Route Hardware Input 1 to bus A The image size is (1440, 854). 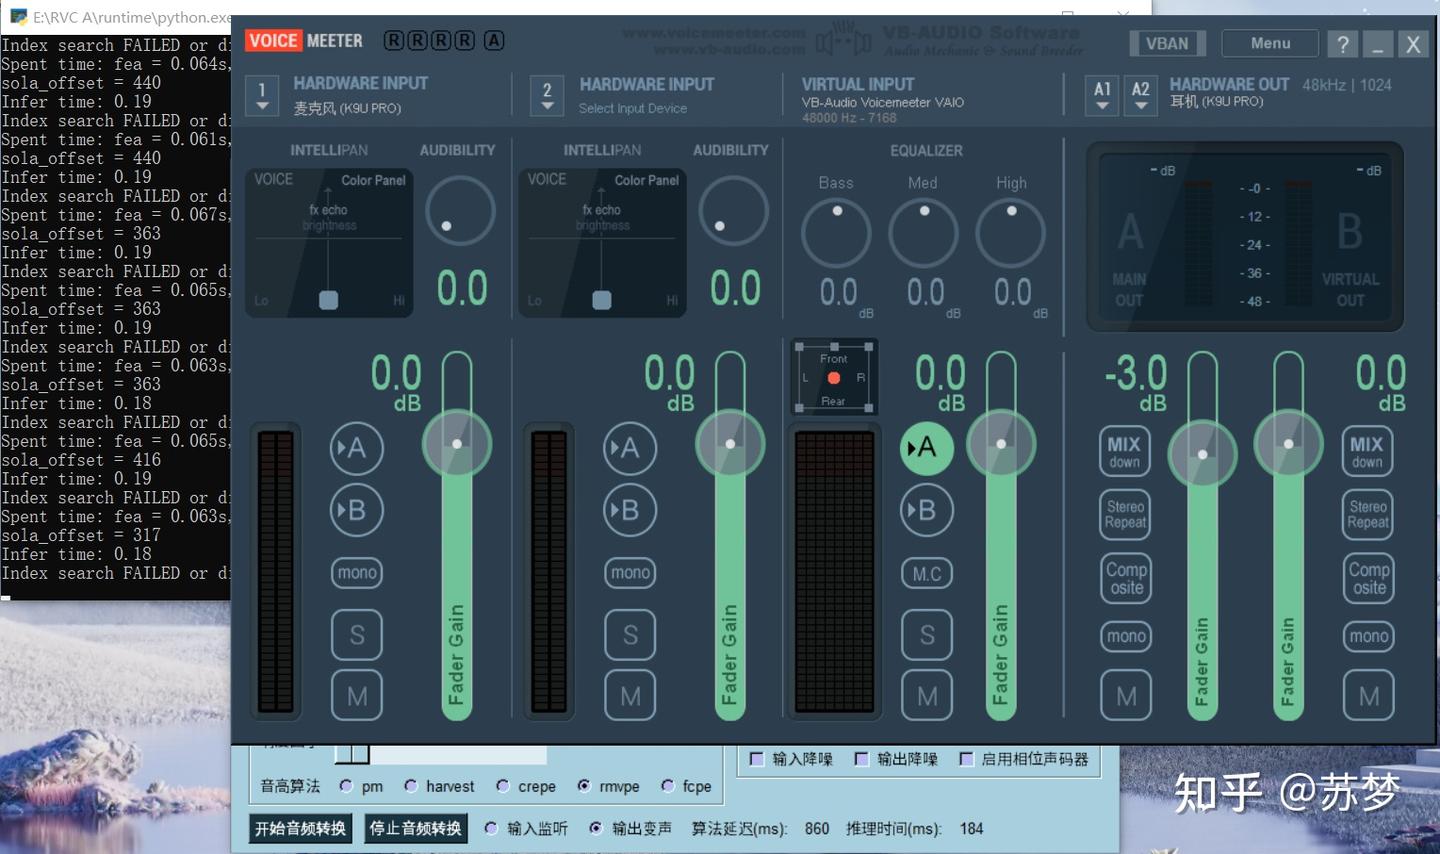coord(356,448)
